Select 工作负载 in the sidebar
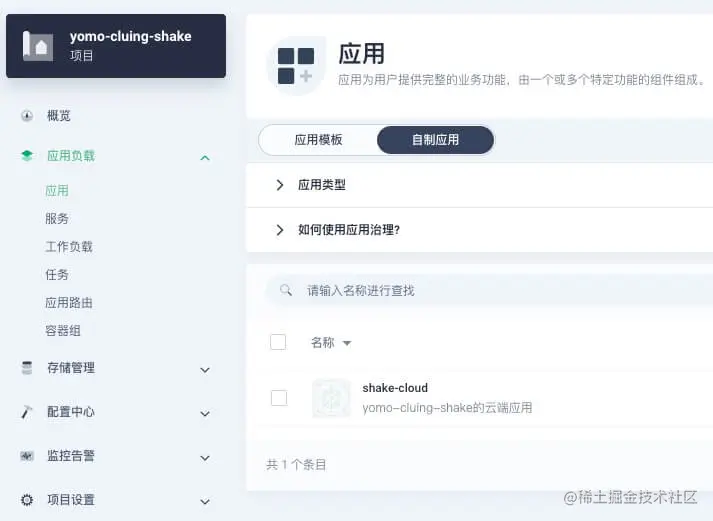This screenshot has height=521, width=713. 69,246
